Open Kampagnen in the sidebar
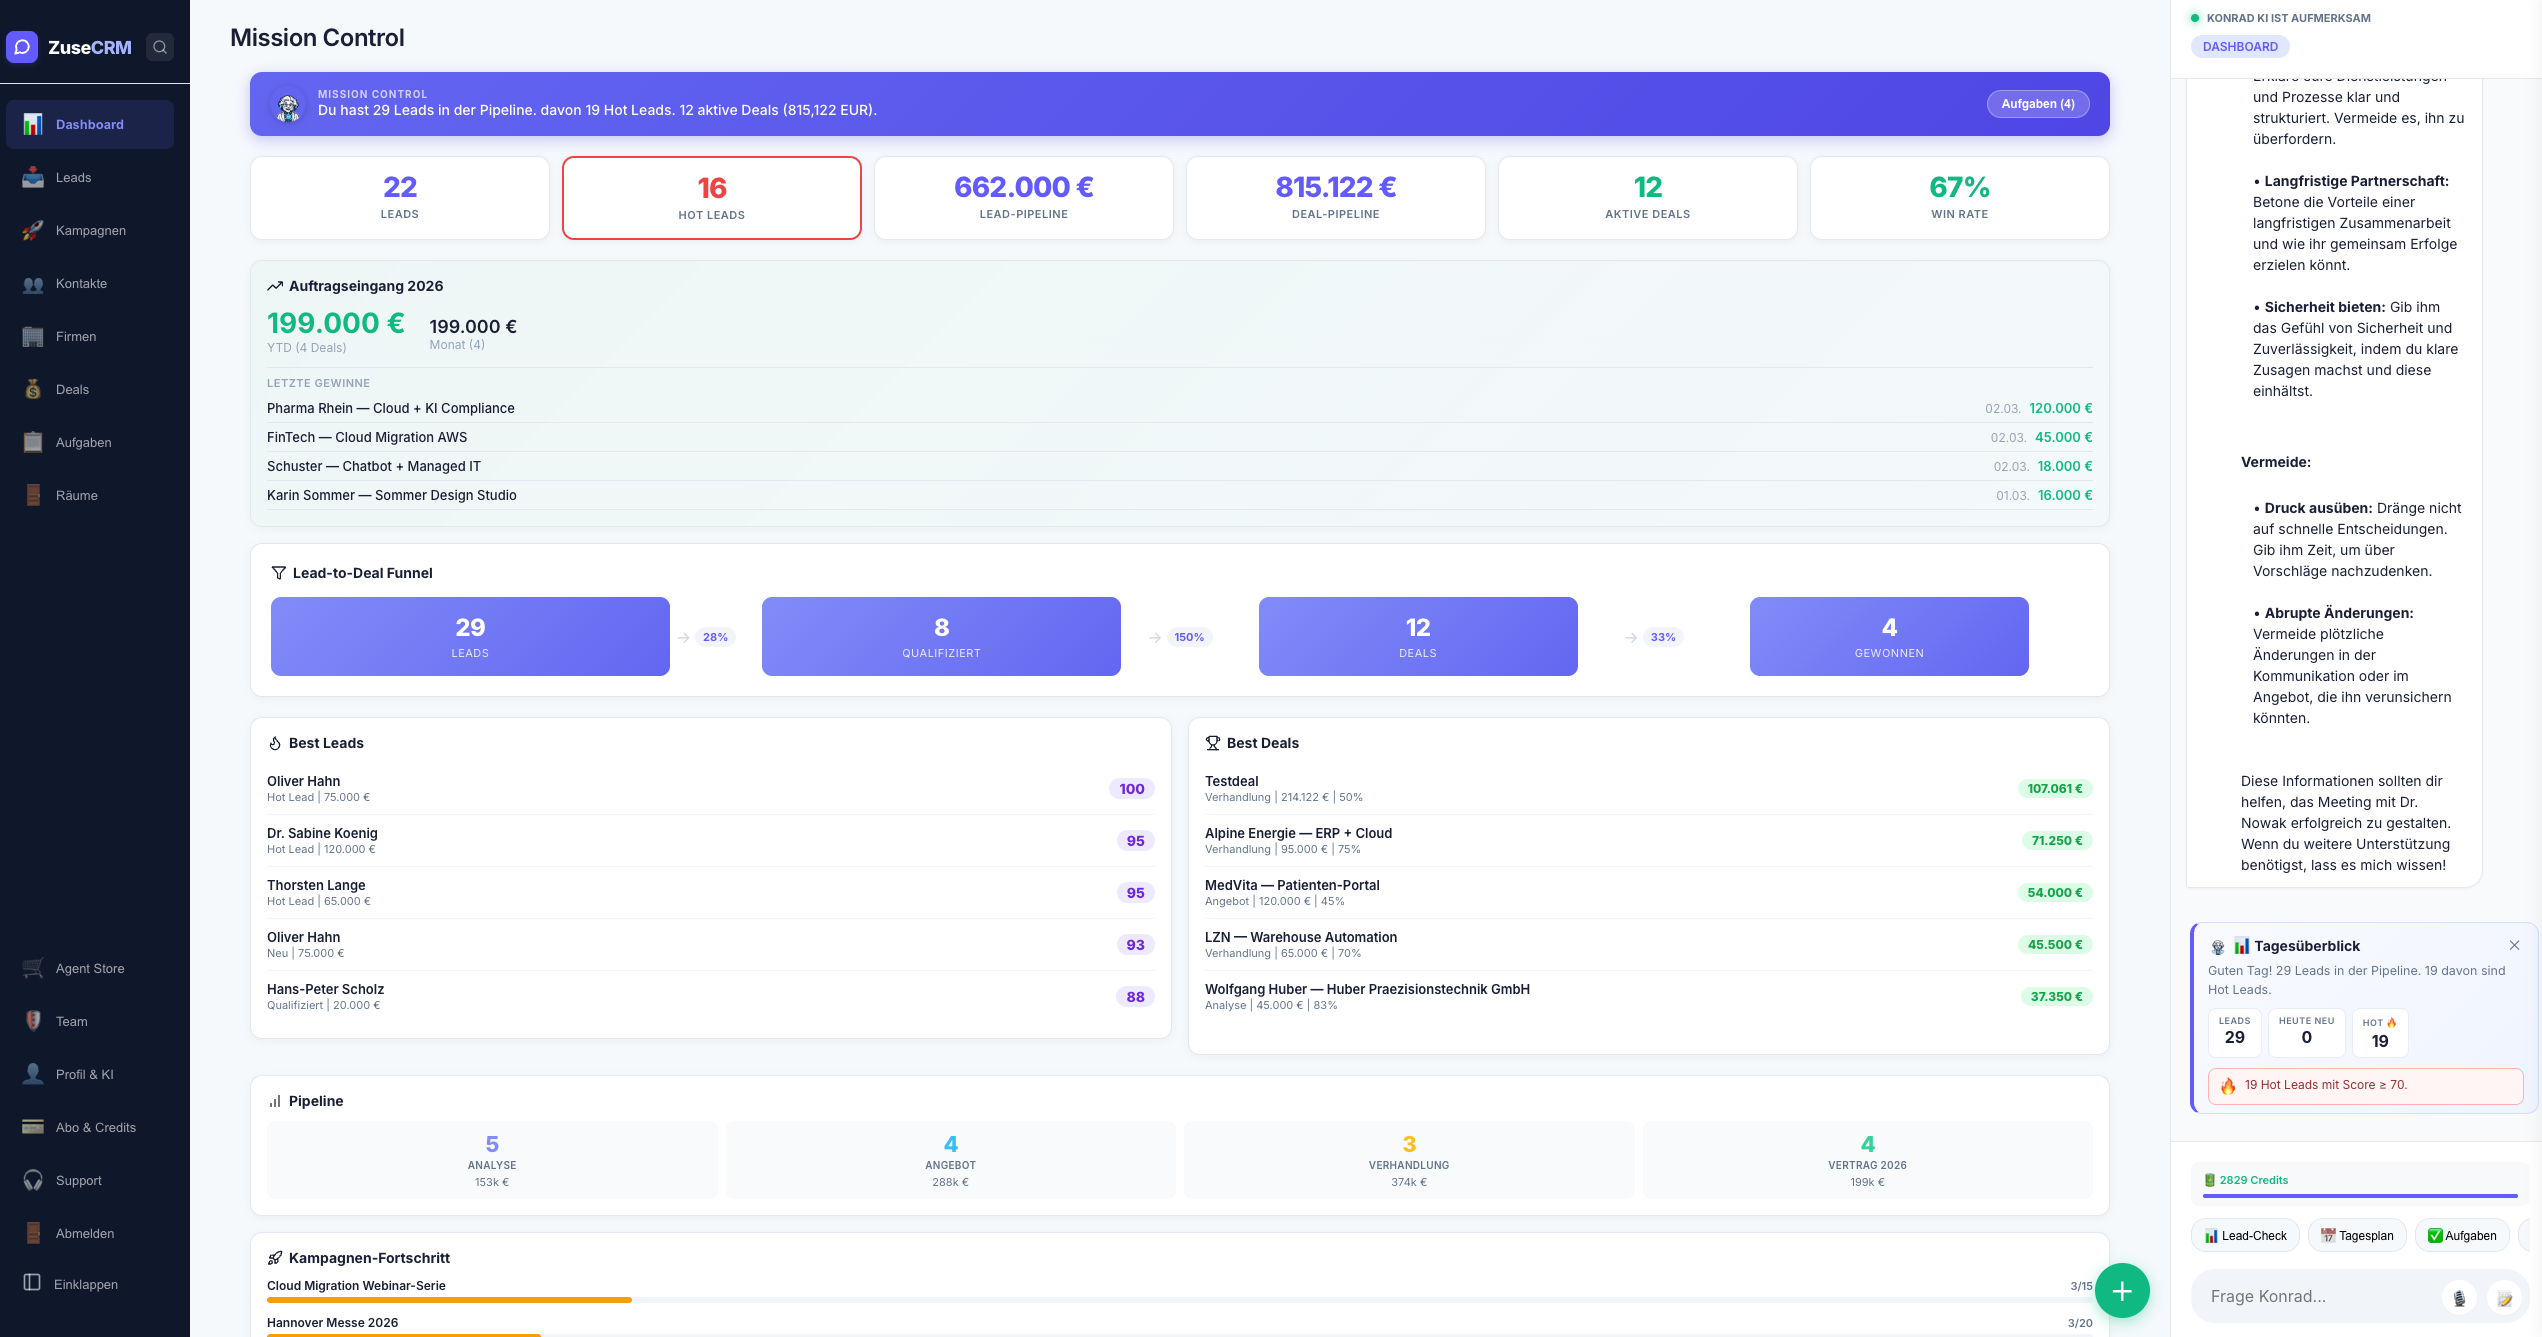The image size is (2542, 1337). coord(90,230)
